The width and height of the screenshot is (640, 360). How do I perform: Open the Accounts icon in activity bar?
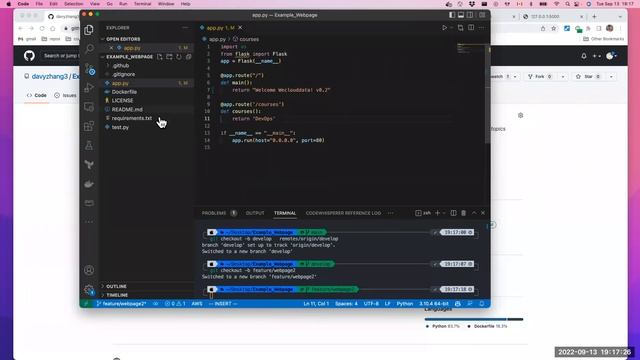[89, 270]
